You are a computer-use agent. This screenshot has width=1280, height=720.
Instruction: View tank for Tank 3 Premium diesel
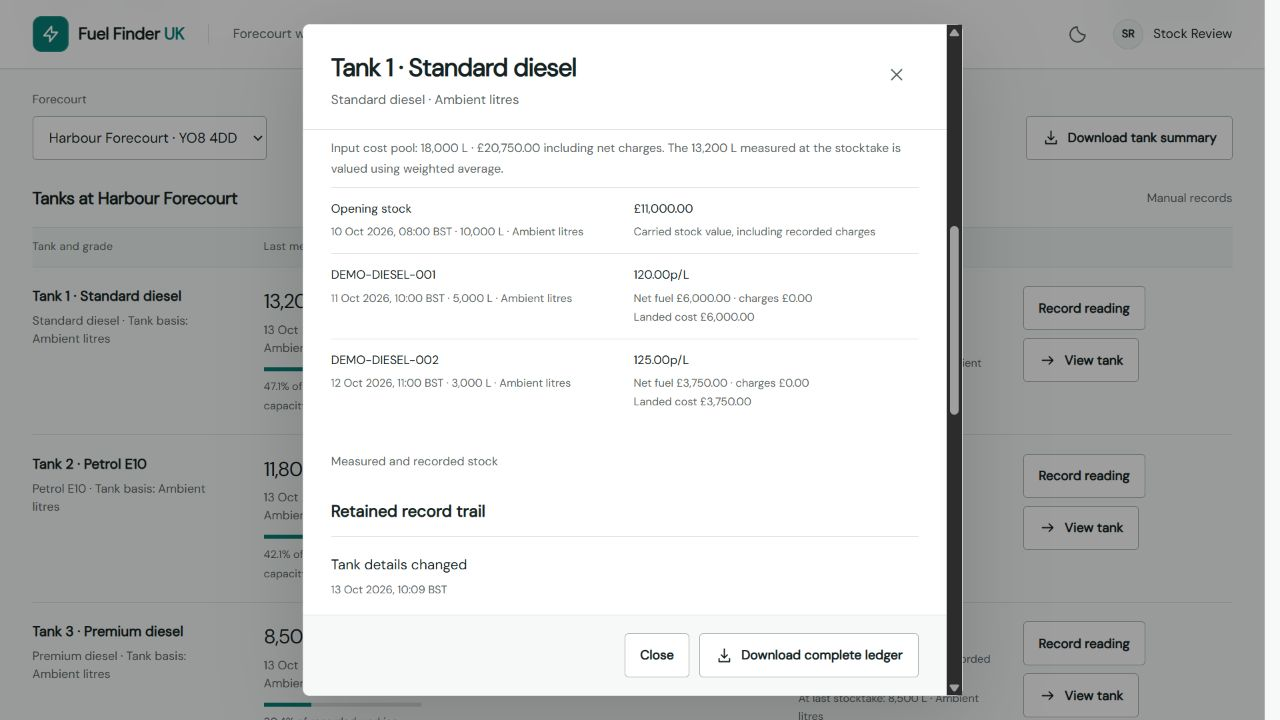point(1081,696)
